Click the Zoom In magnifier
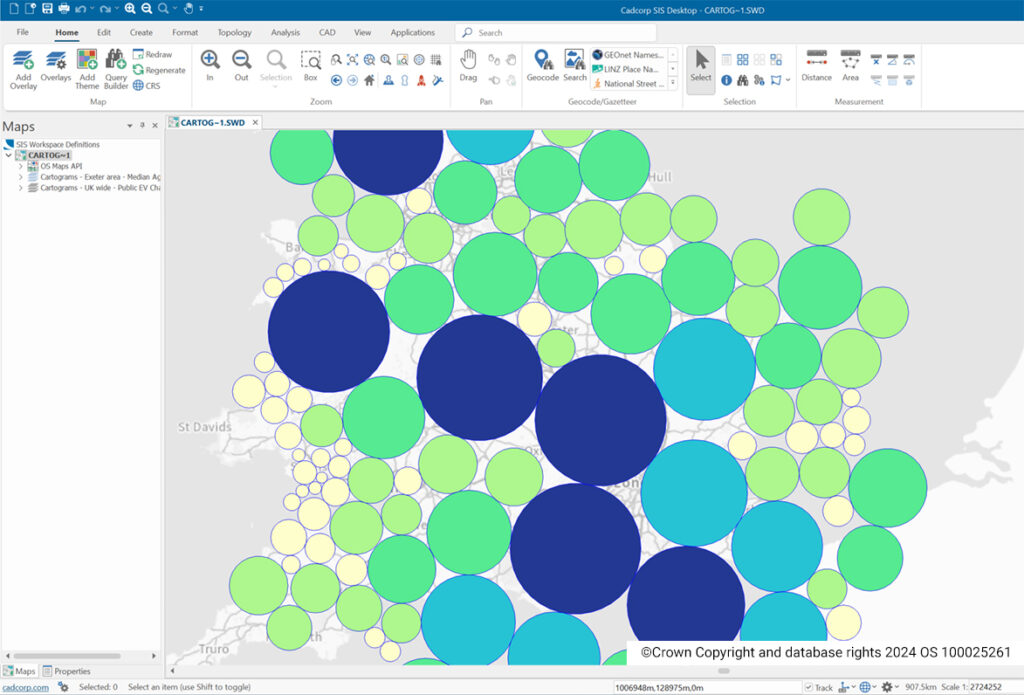Image resolution: width=1024 pixels, height=695 pixels. 210,59
